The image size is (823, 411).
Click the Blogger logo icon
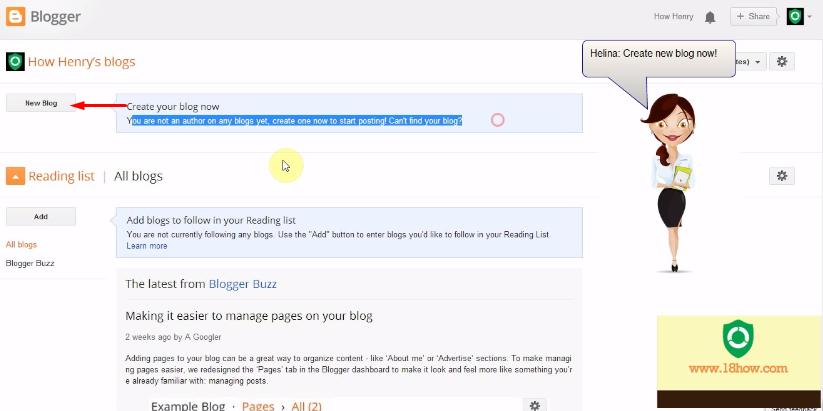(15, 16)
